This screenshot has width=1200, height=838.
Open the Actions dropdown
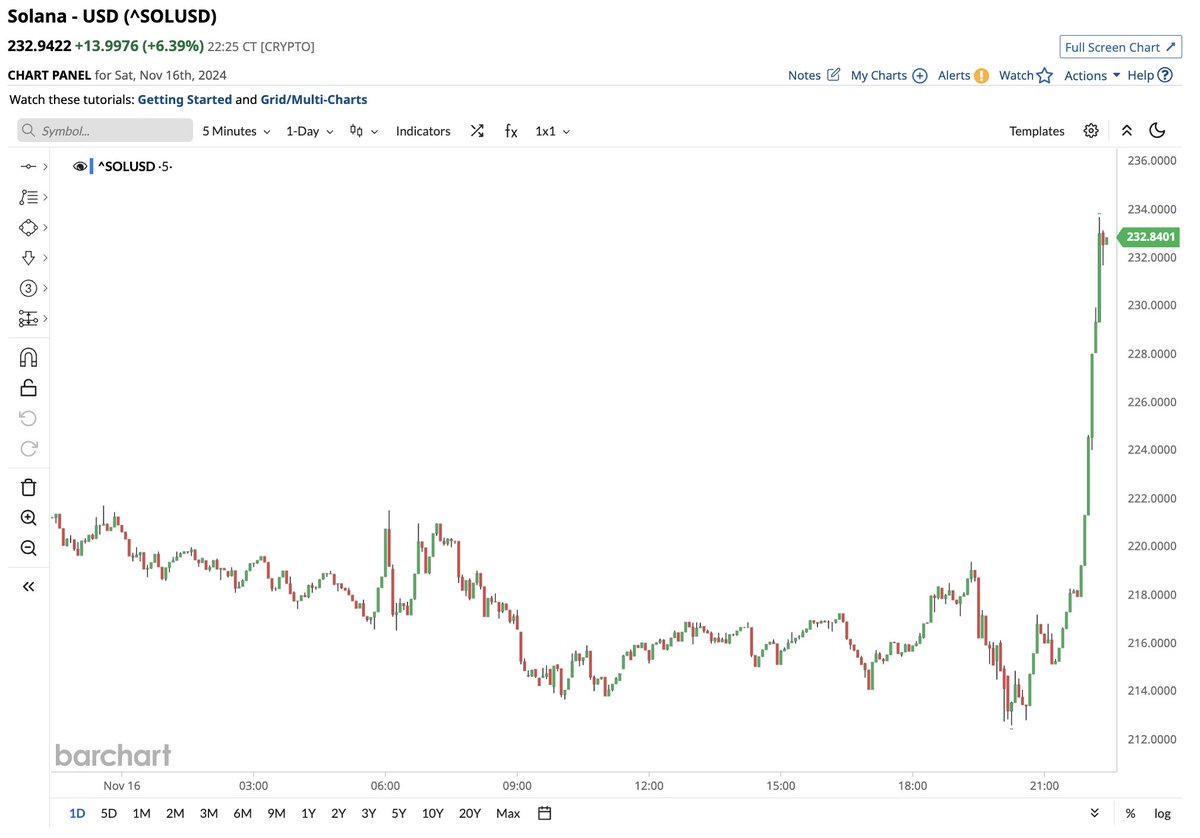pyautogui.click(x=1092, y=75)
